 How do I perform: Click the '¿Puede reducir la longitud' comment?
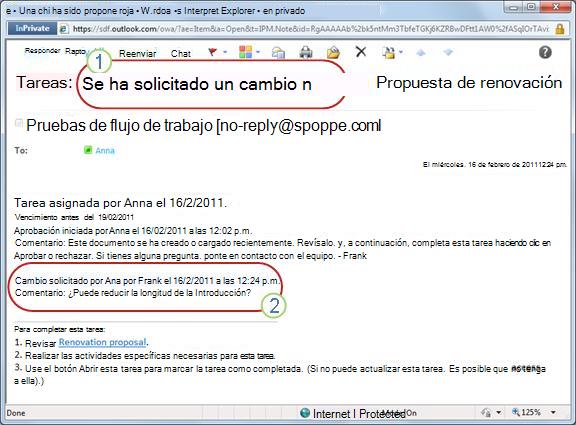(x=159, y=293)
